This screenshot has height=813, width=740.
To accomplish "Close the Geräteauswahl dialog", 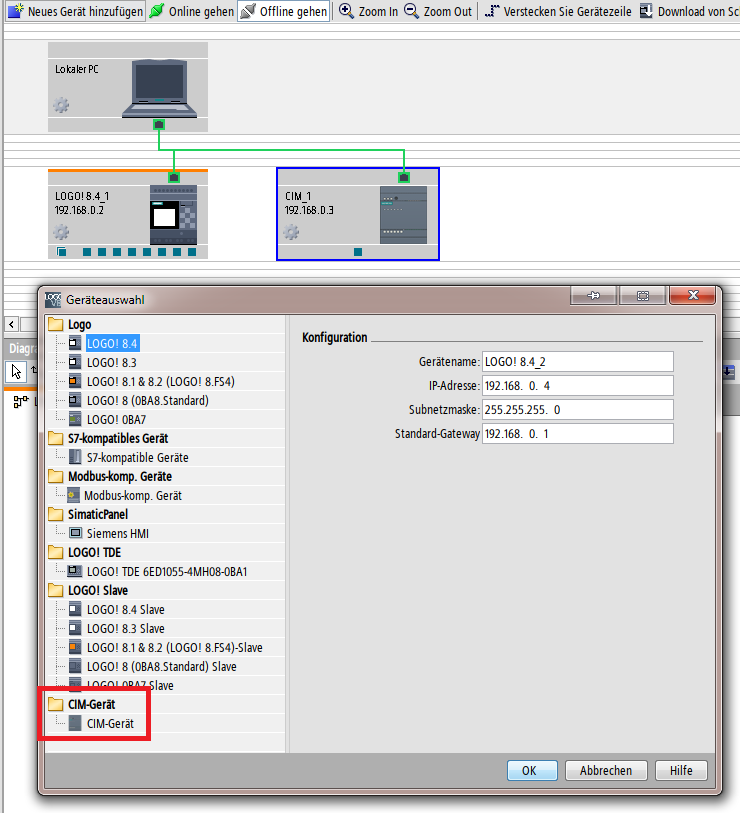I will 693,296.
